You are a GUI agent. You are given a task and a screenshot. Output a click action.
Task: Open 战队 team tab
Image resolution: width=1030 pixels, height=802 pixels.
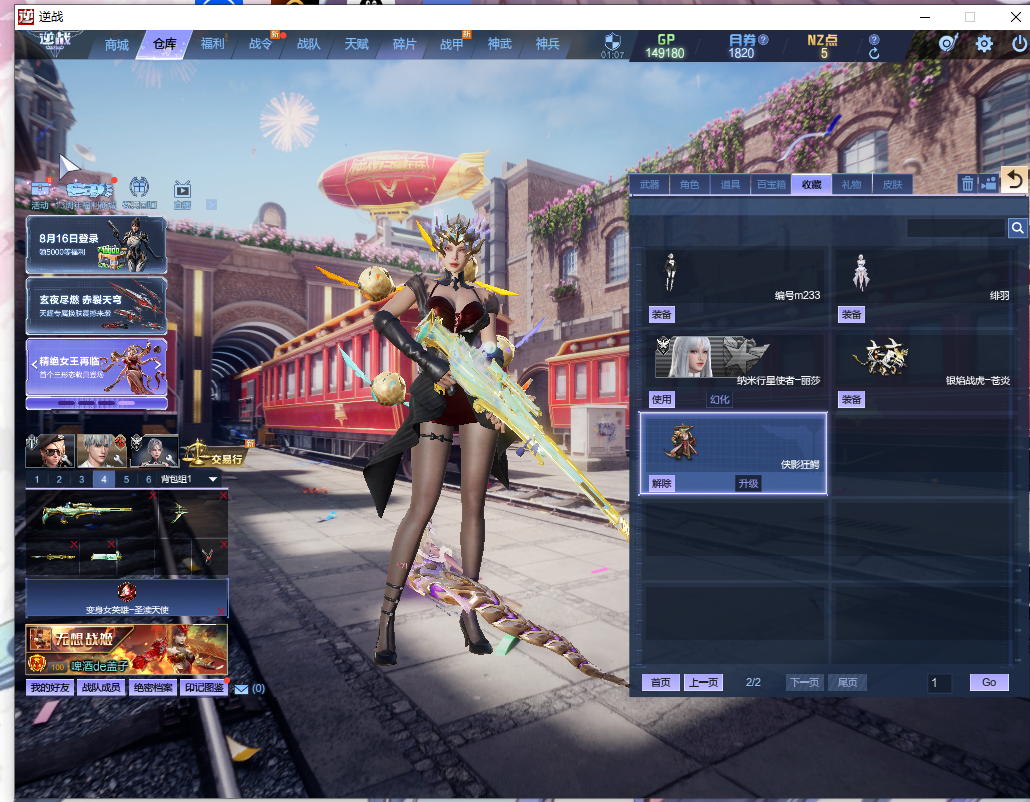[308, 44]
